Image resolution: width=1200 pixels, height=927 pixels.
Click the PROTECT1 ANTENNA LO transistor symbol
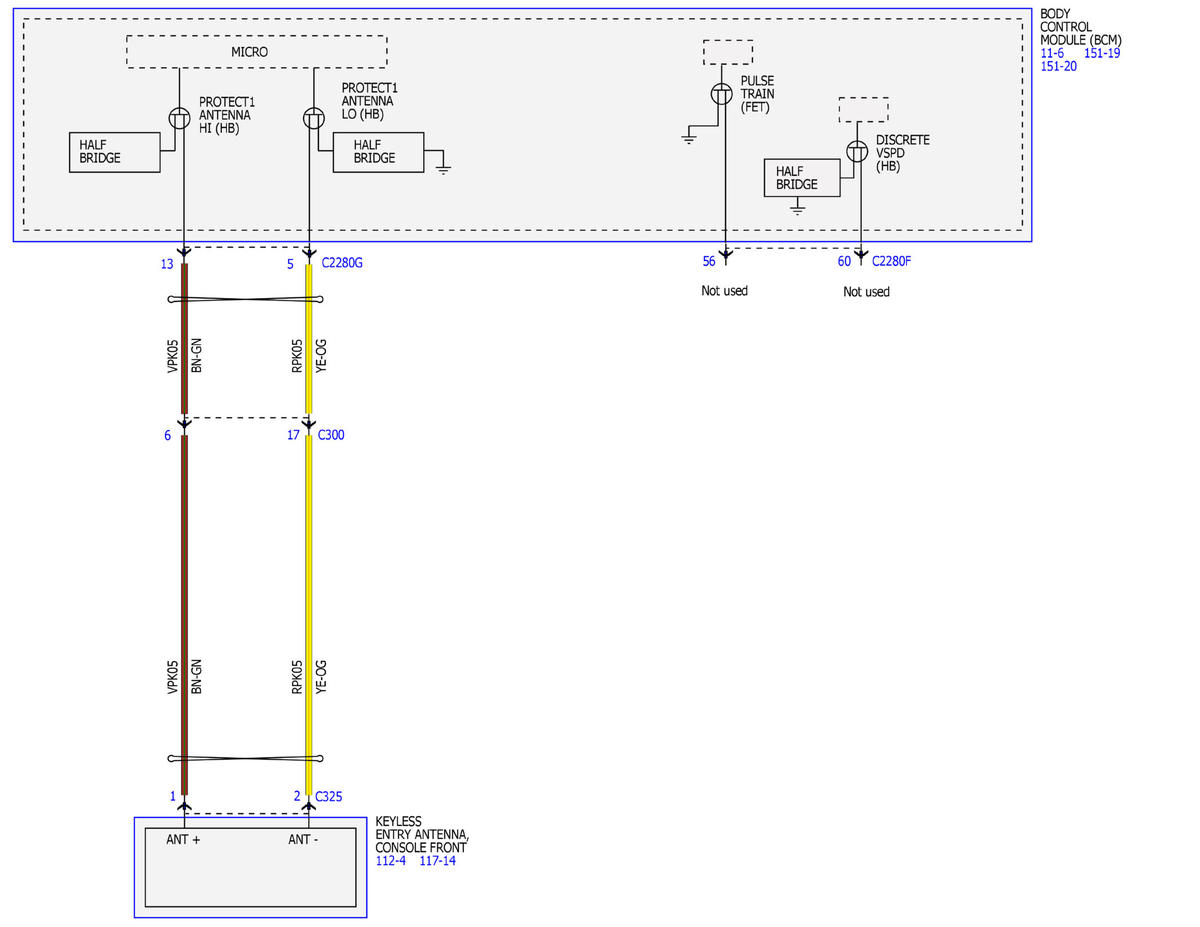point(314,119)
